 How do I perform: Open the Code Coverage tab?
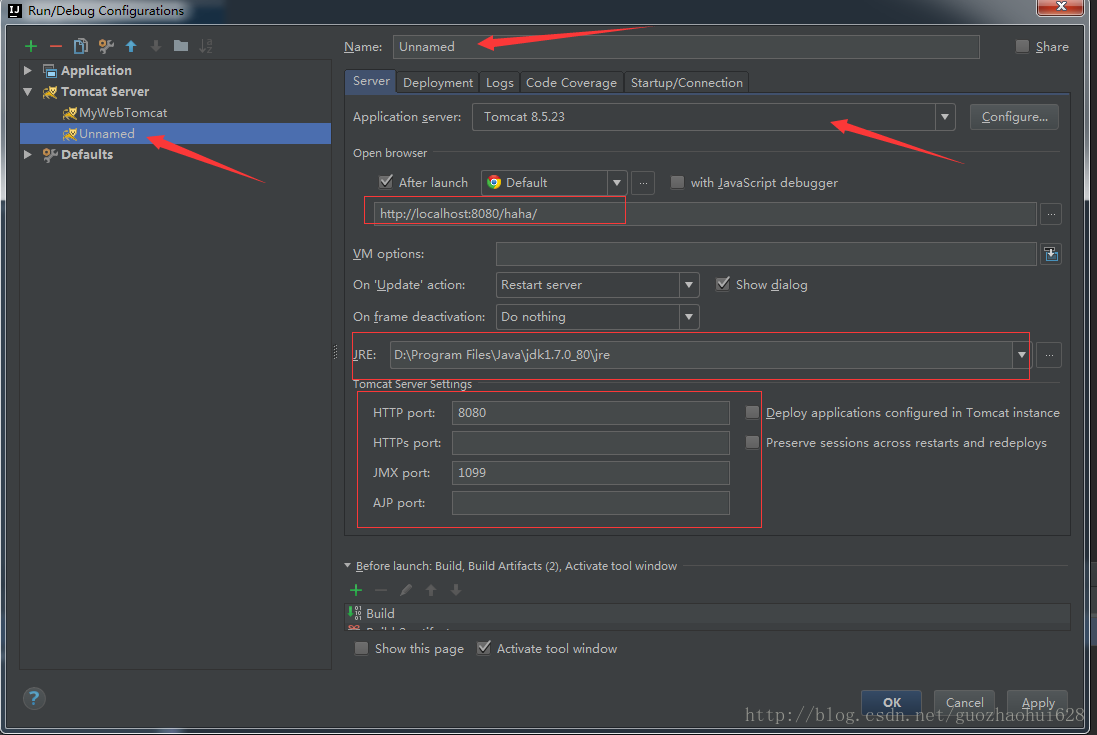pyautogui.click(x=571, y=83)
